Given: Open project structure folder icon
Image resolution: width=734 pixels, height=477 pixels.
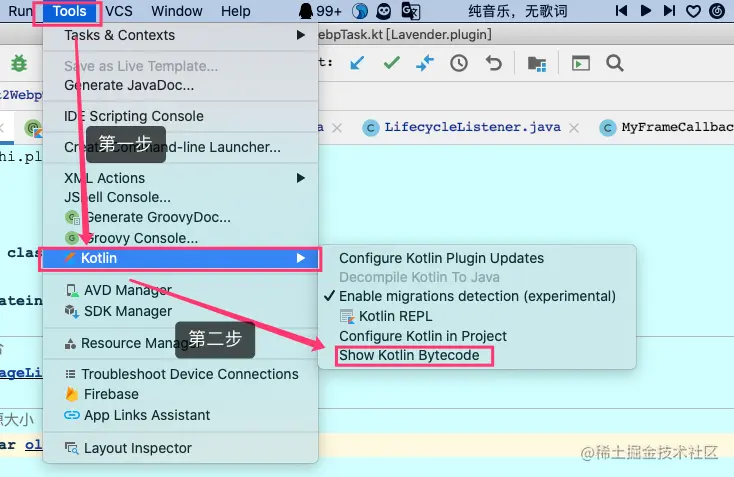Looking at the screenshot, I should (x=537, y=63).
